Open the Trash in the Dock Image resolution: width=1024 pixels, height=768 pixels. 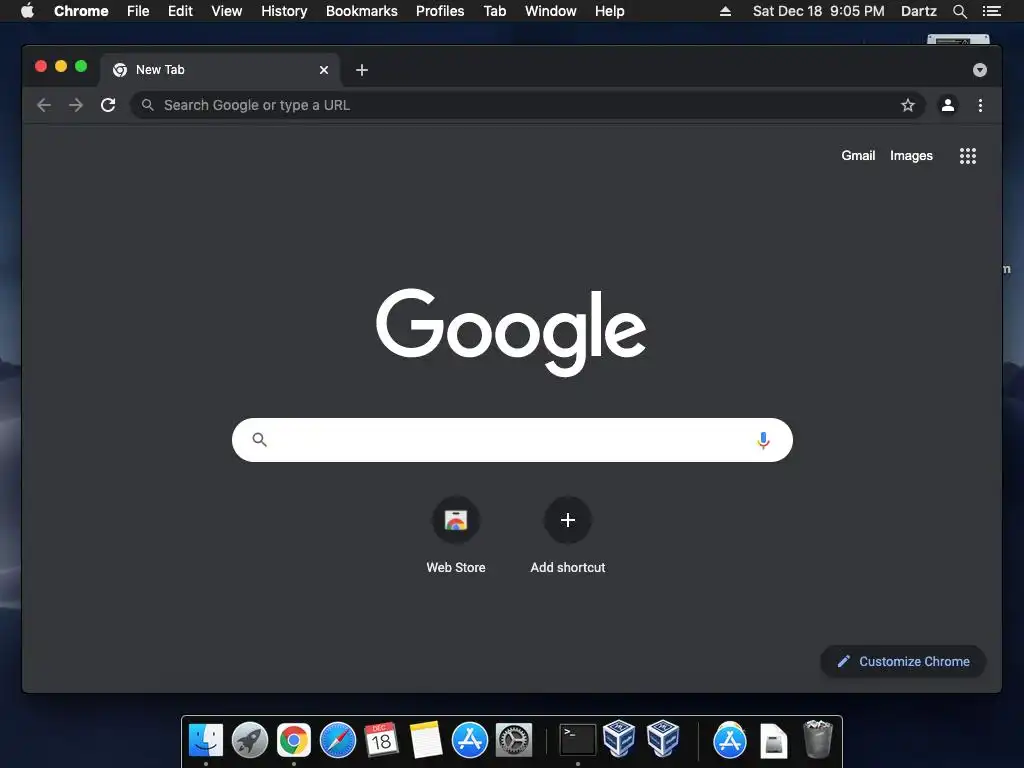[x=818, y=739]
